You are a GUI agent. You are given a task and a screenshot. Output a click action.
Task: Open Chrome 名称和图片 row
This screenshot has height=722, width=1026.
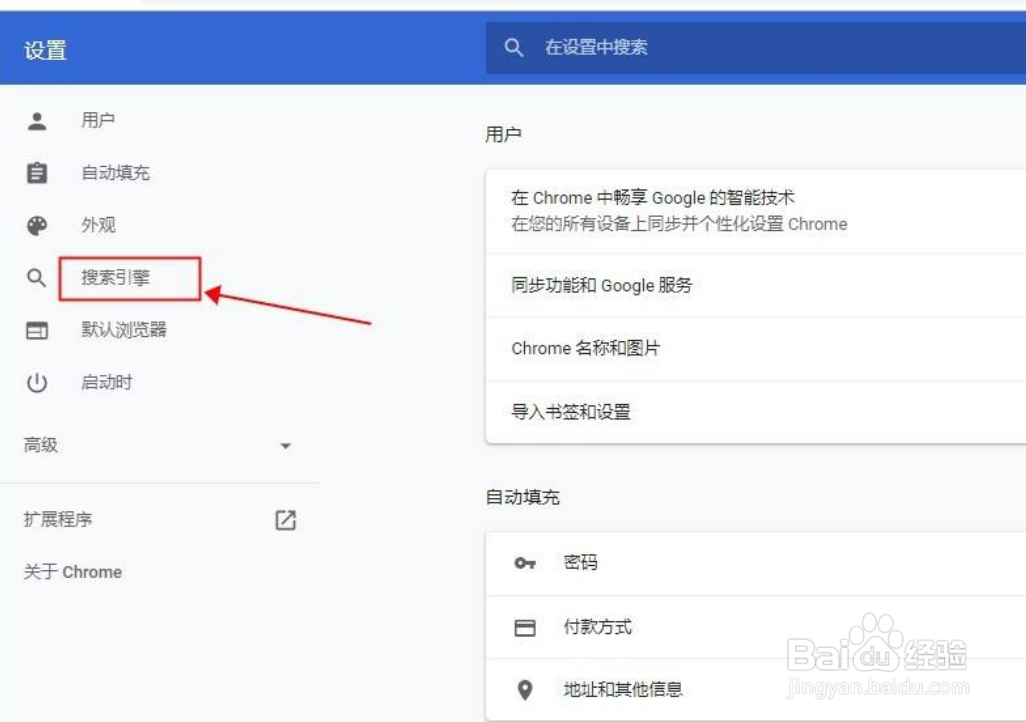[756, 349]
